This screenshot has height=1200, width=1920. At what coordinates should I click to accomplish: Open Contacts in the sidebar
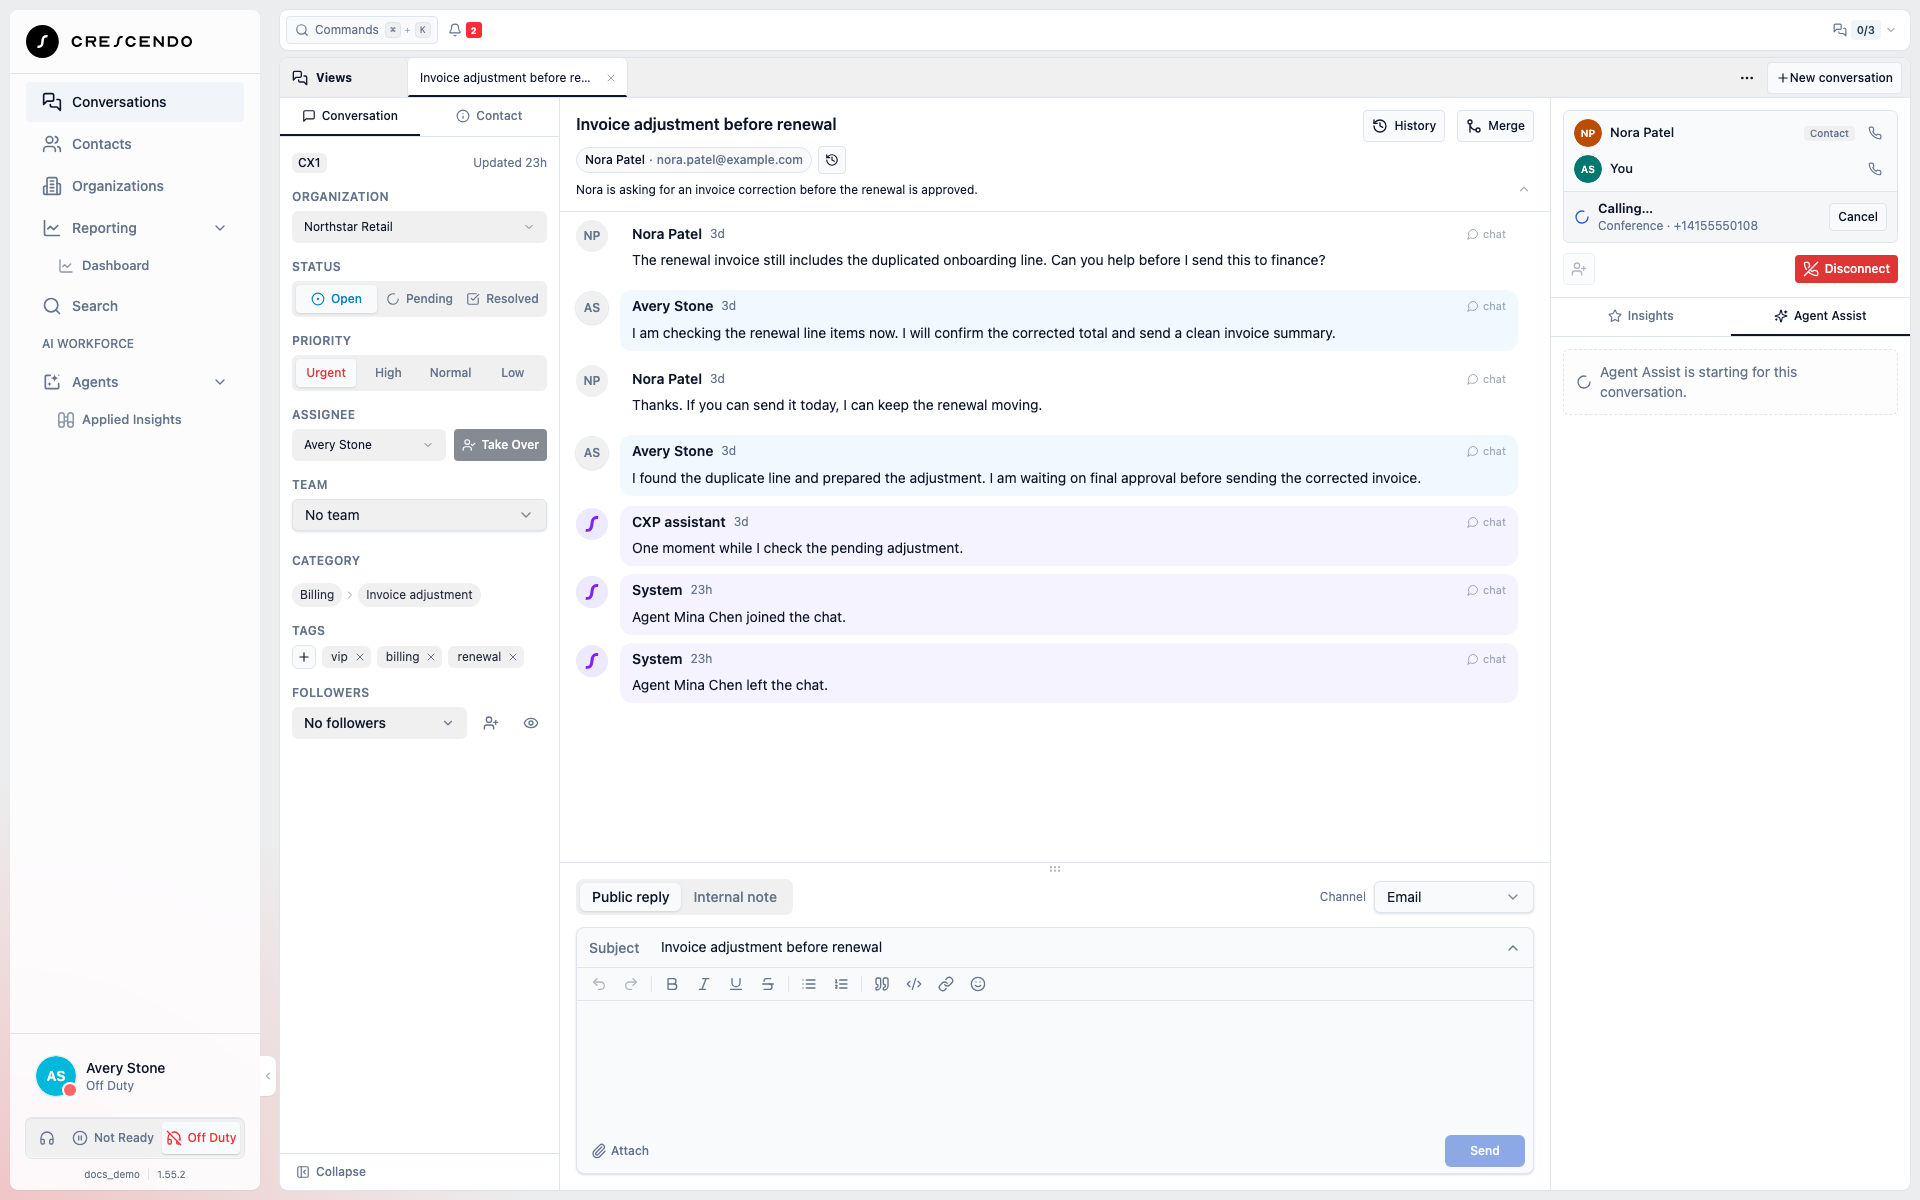135,144
